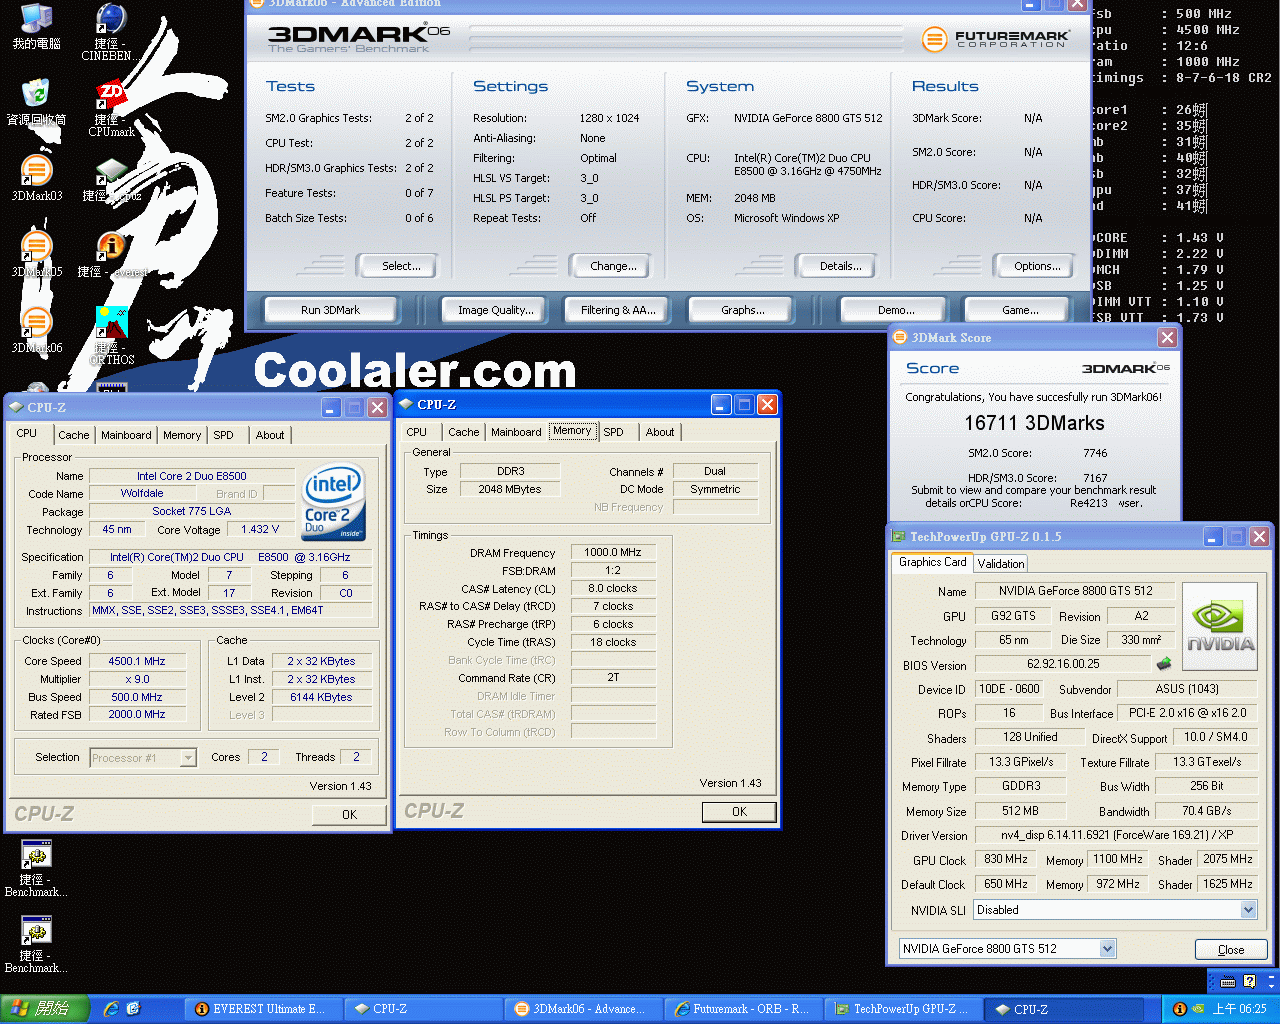Open Cache tab in left CPU-Z window

74,435
